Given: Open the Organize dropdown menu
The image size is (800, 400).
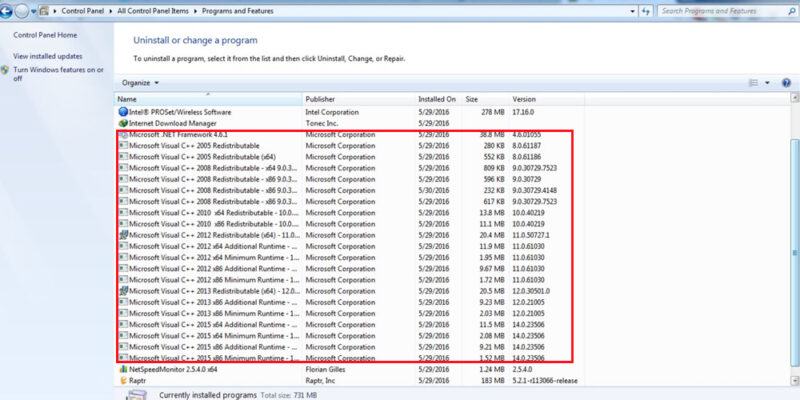Looking at the screenshot, I should (x=141, y=83).
